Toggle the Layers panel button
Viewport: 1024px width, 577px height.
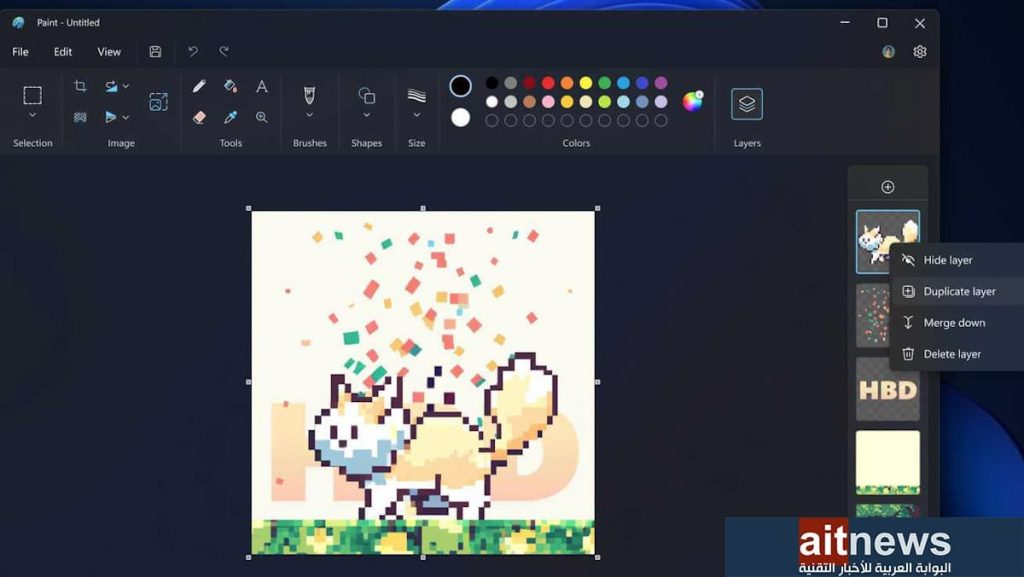click(747, 104)
